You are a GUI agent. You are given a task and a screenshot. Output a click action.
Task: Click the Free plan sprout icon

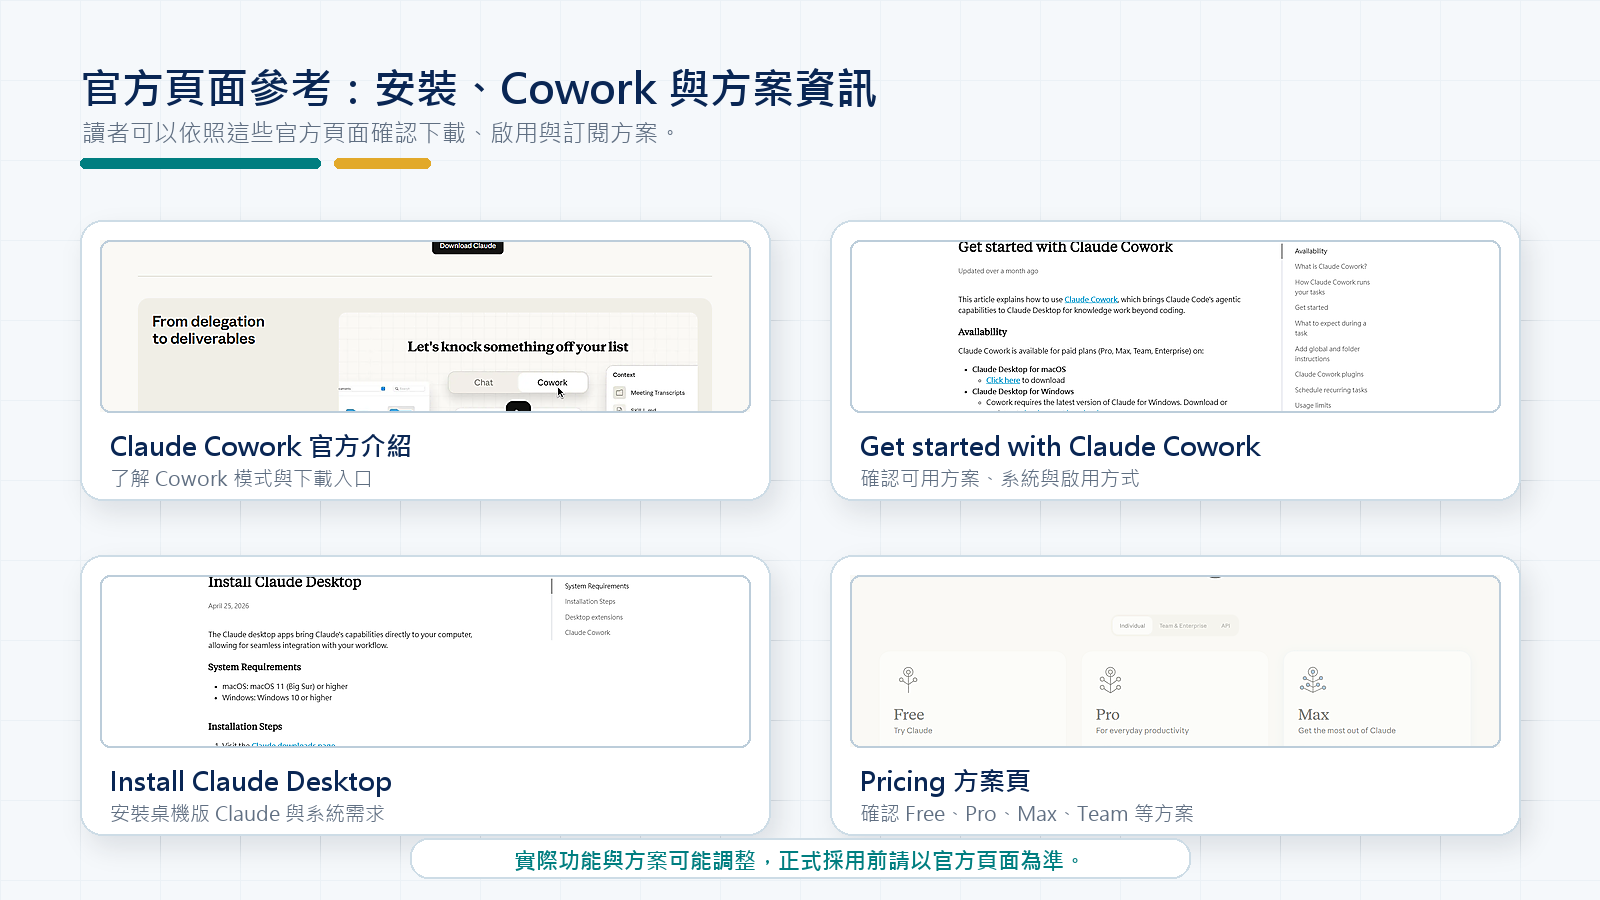(908, 680)
